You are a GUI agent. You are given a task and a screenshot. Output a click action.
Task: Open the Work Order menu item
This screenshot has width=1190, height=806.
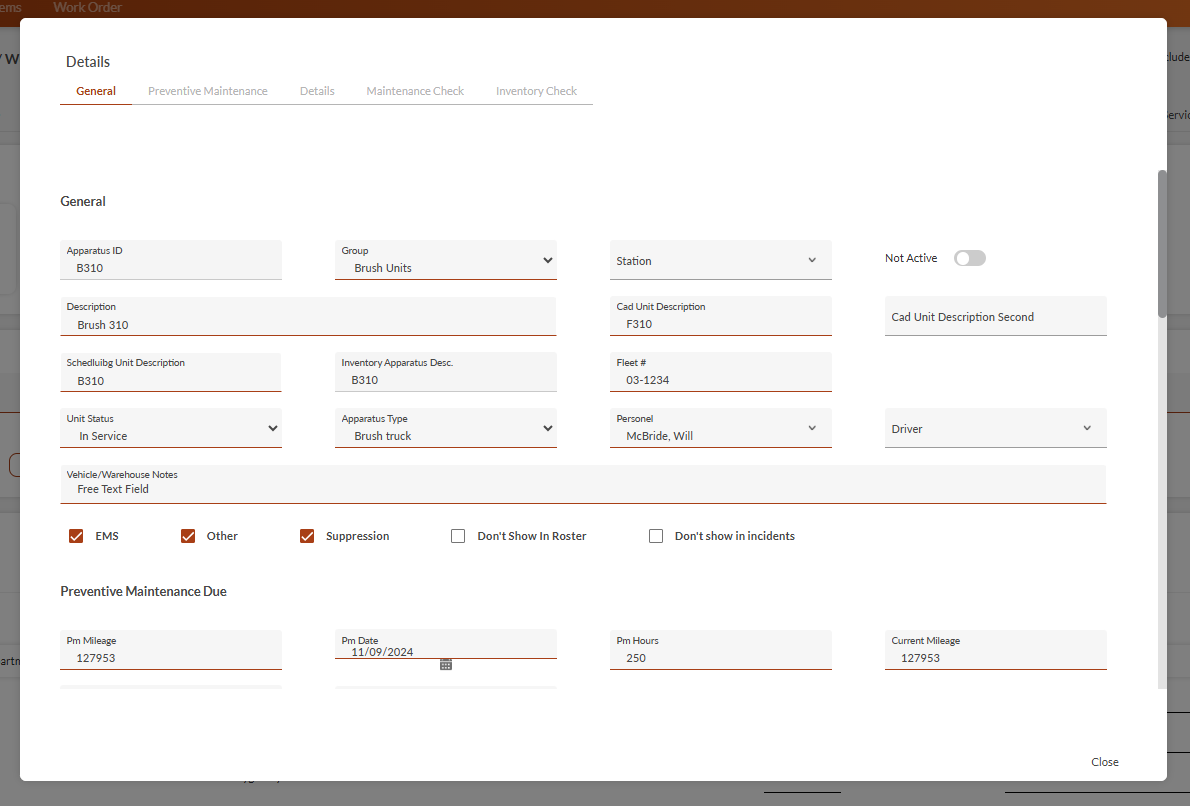point(88,8)
